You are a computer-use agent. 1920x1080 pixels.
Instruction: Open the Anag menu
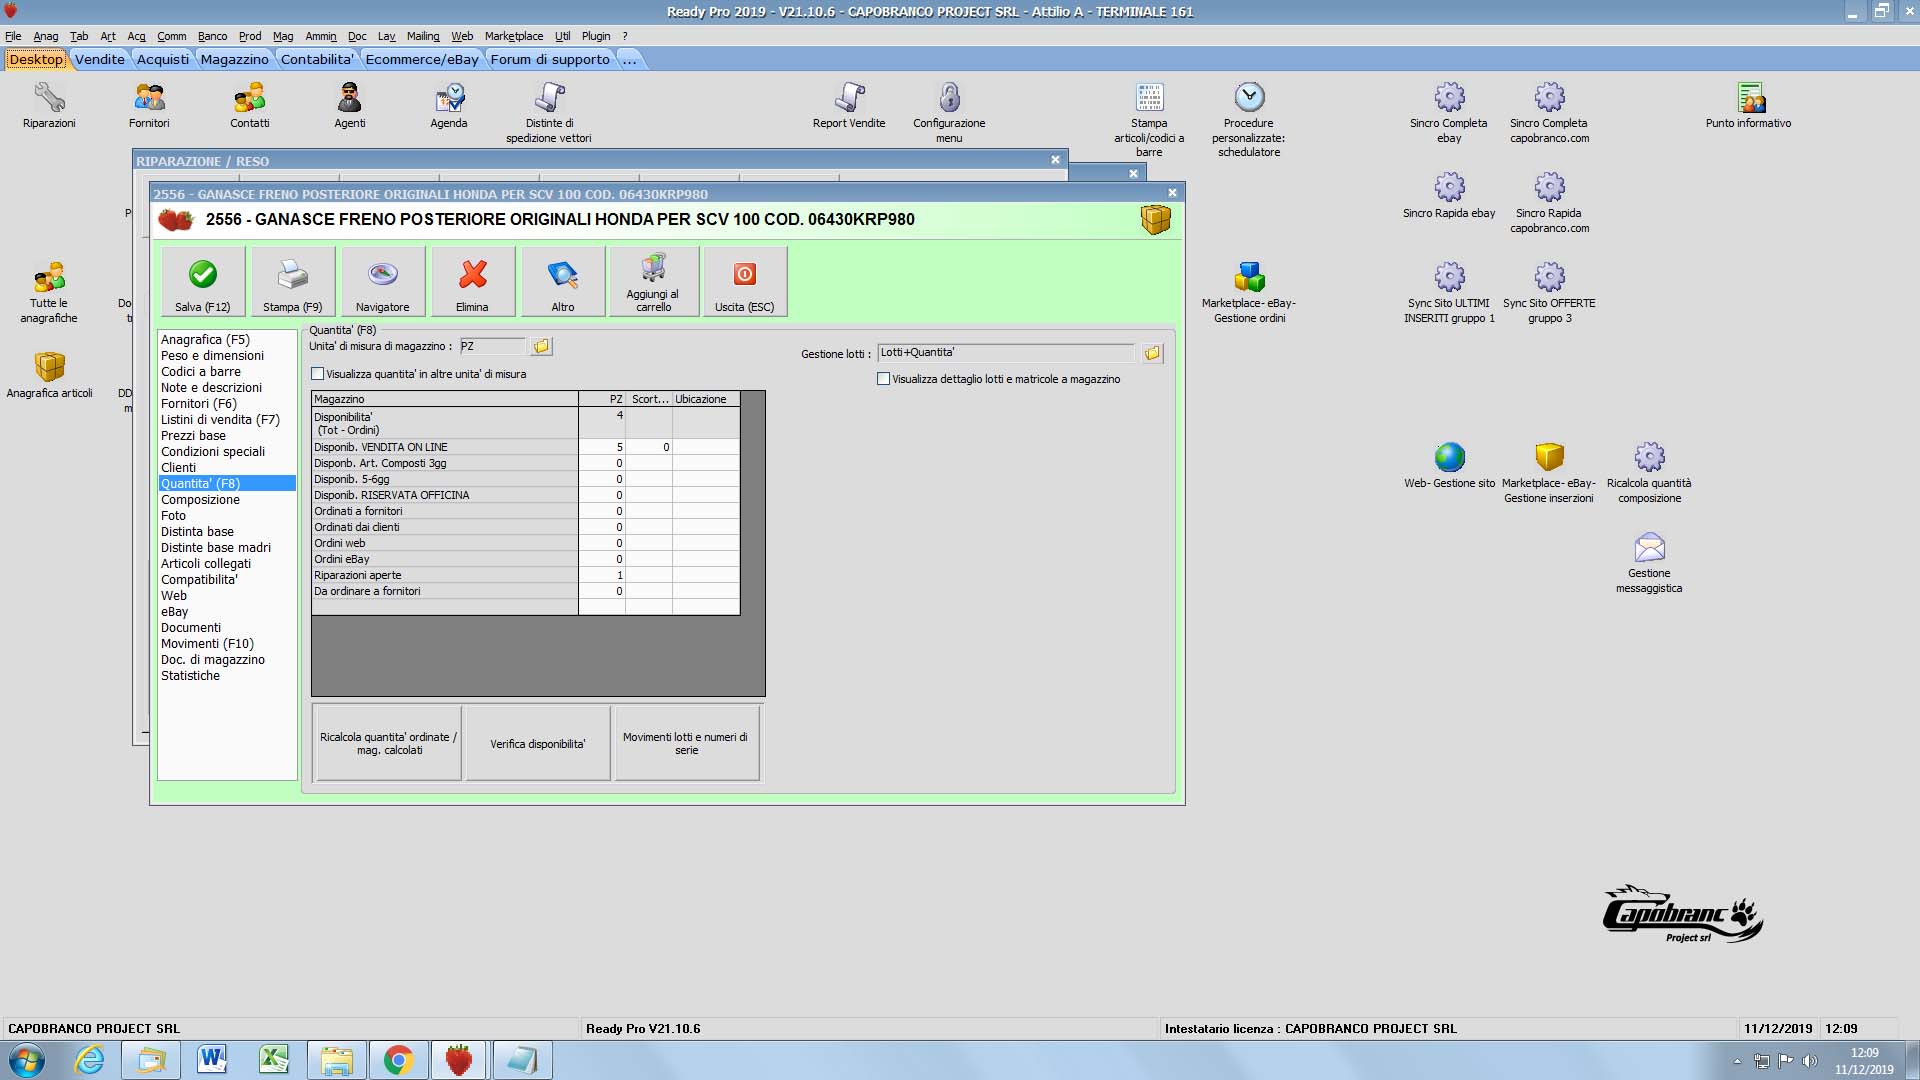pos(46,36)
